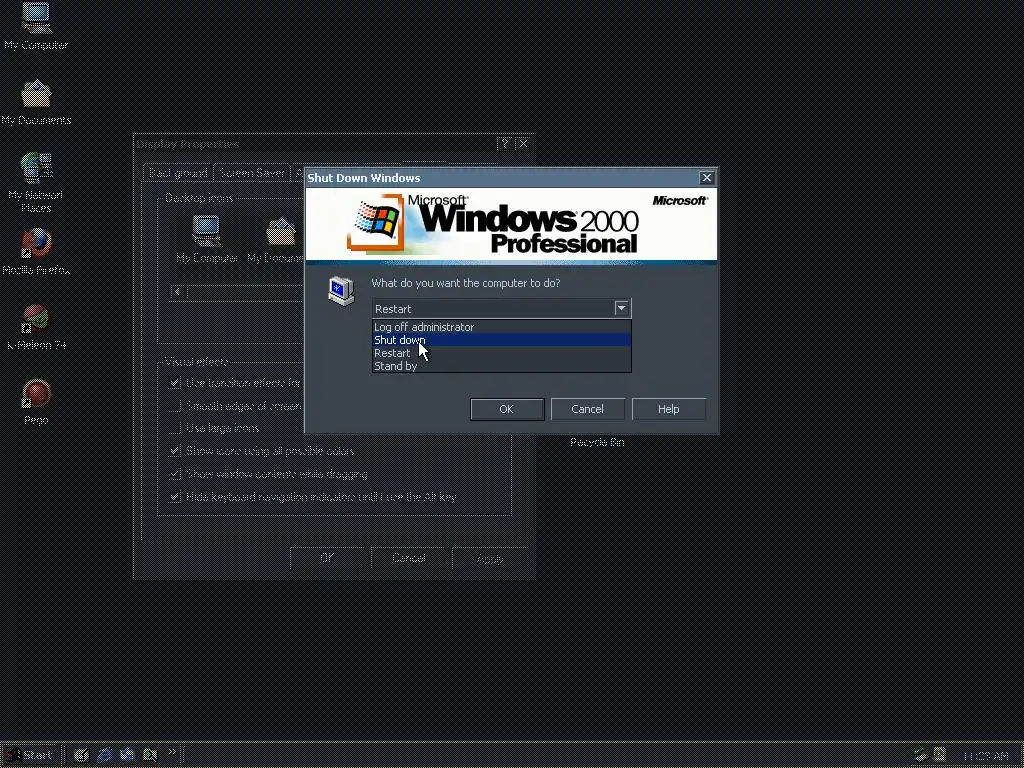Choose Log off administrator option
The height and width of the screenshot is (768, 1024).
tap(501, 327)
